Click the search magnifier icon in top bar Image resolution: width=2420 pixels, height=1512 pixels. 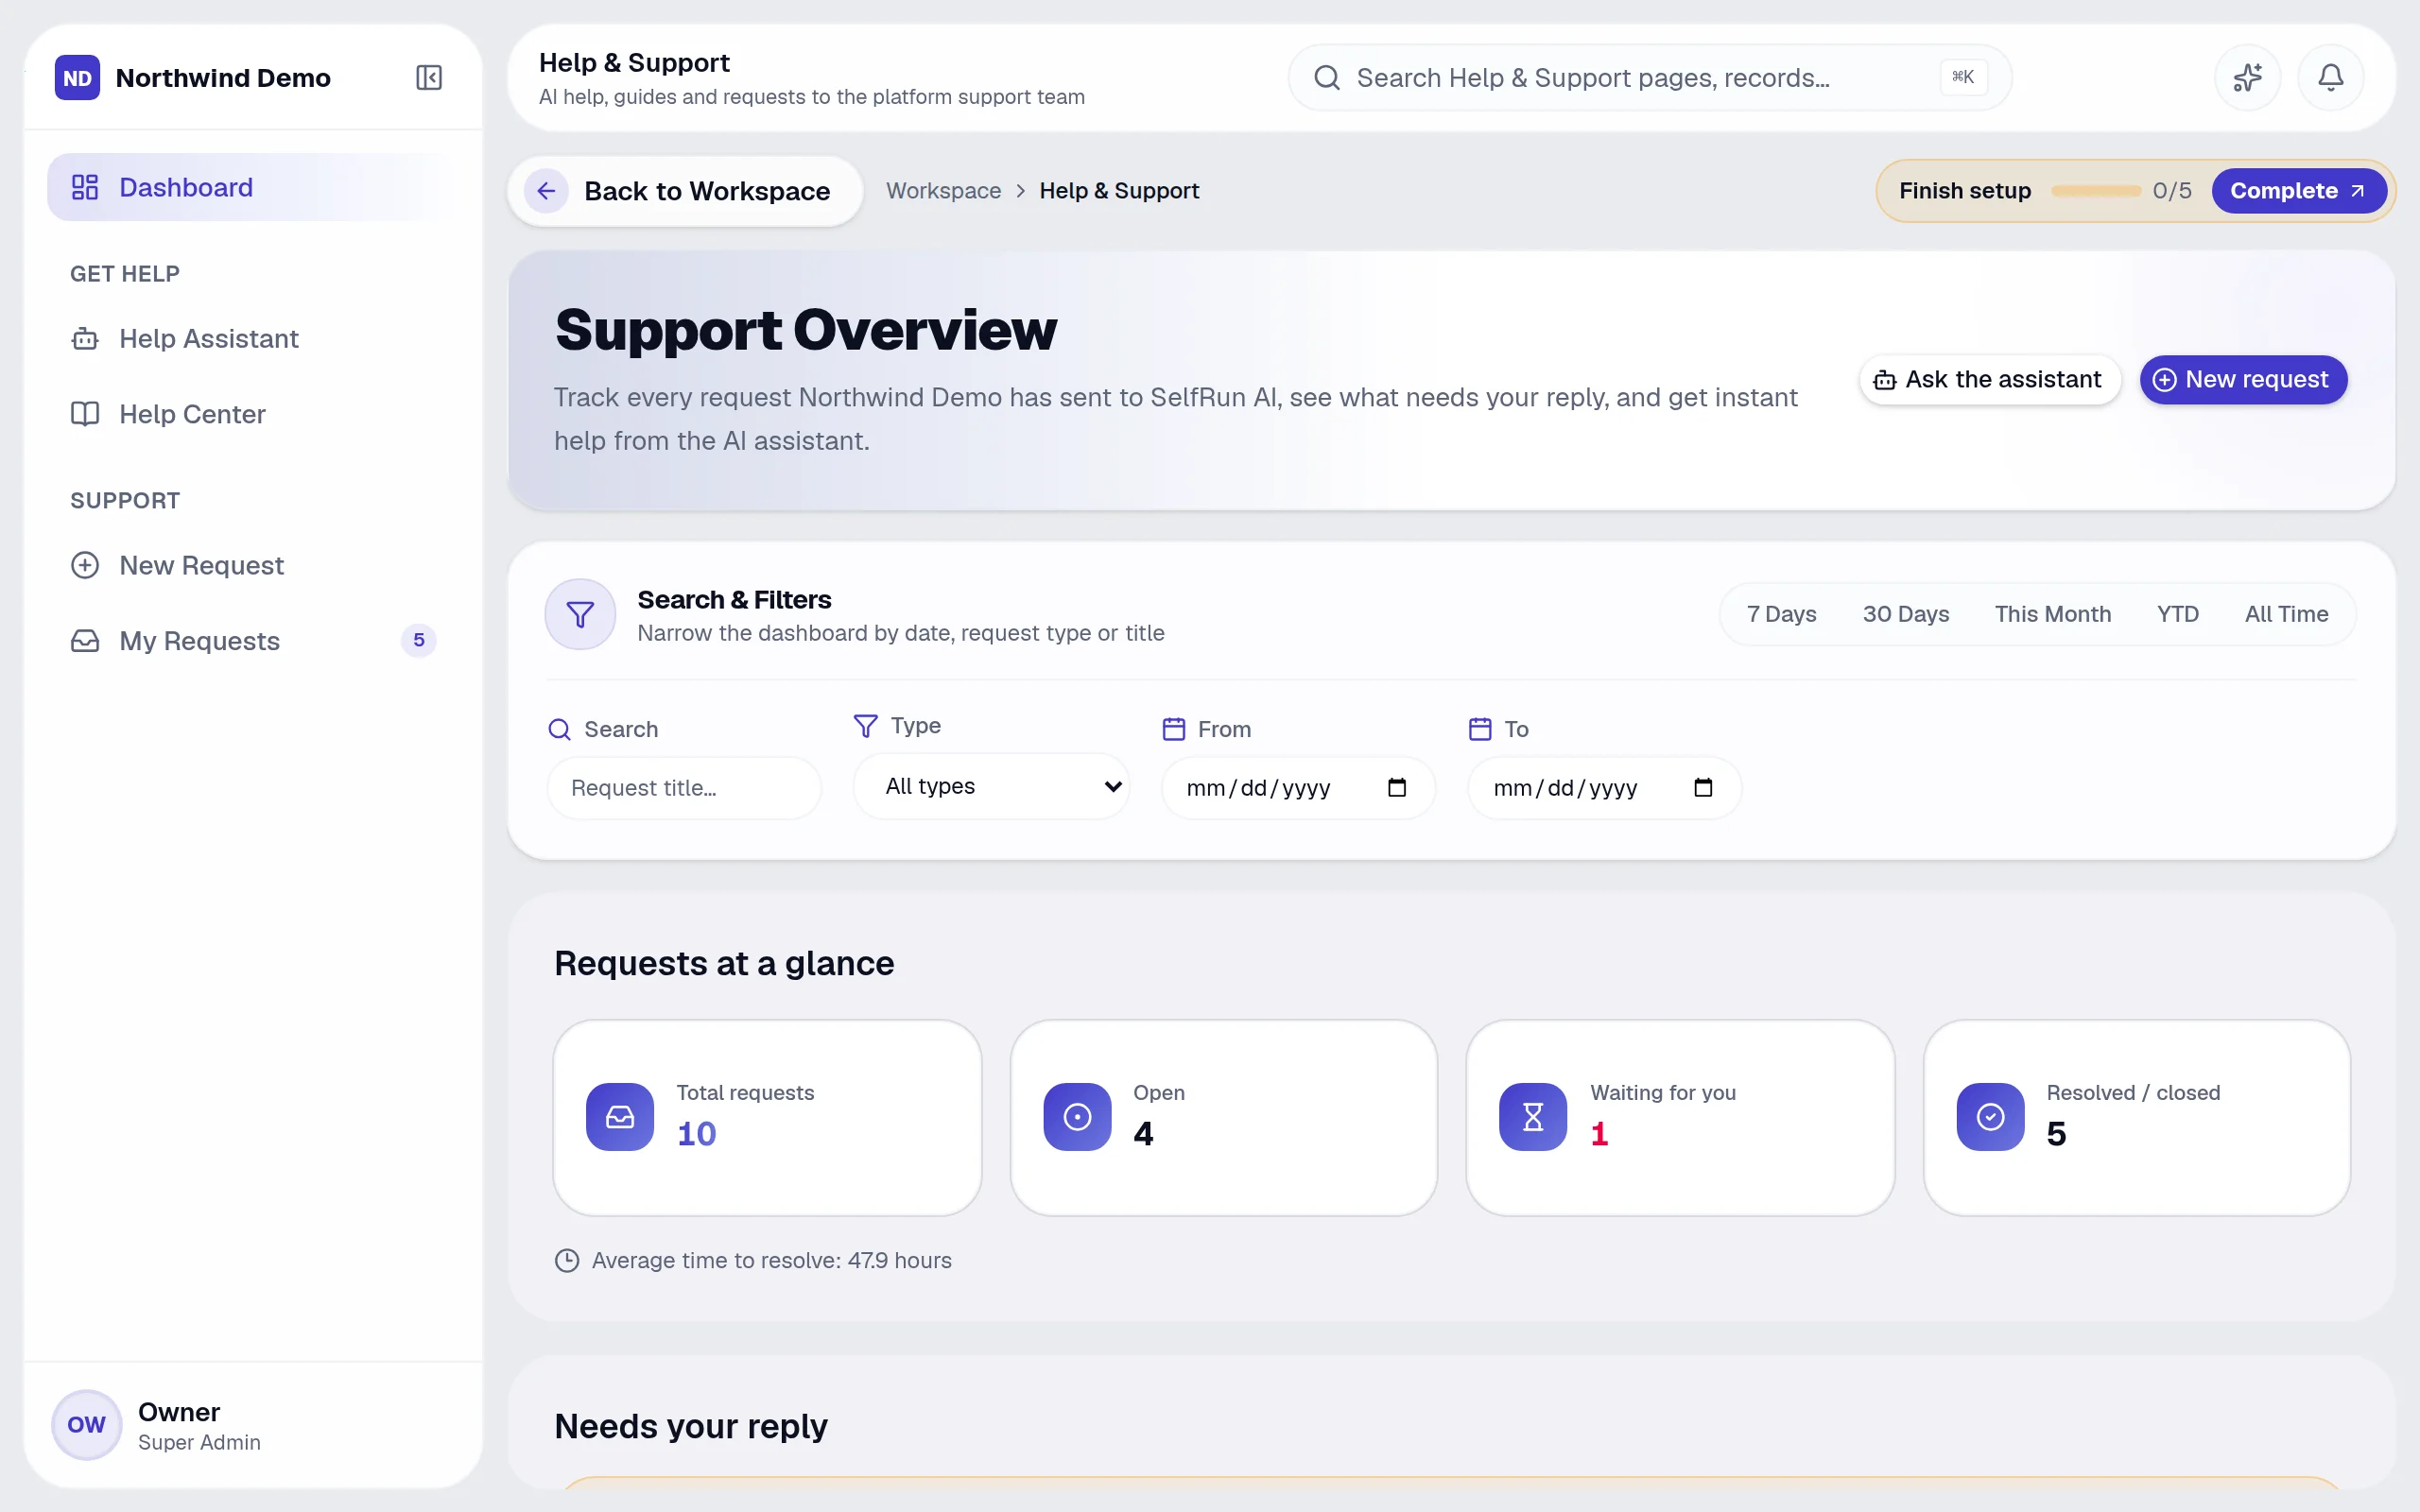pyautogui.click(x=1327, y=78)
